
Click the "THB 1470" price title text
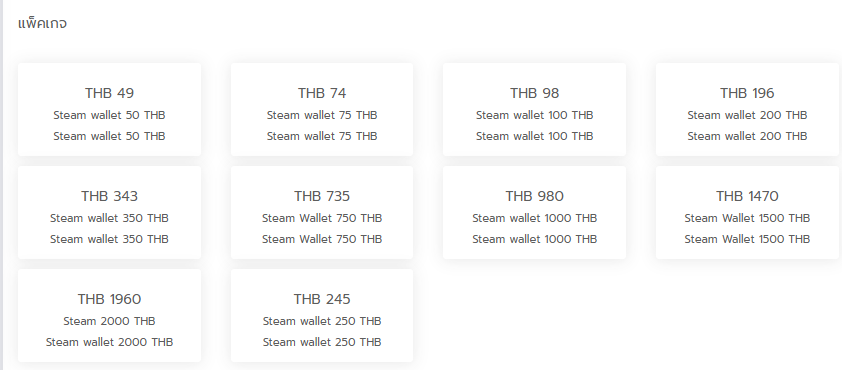[747, 197]
